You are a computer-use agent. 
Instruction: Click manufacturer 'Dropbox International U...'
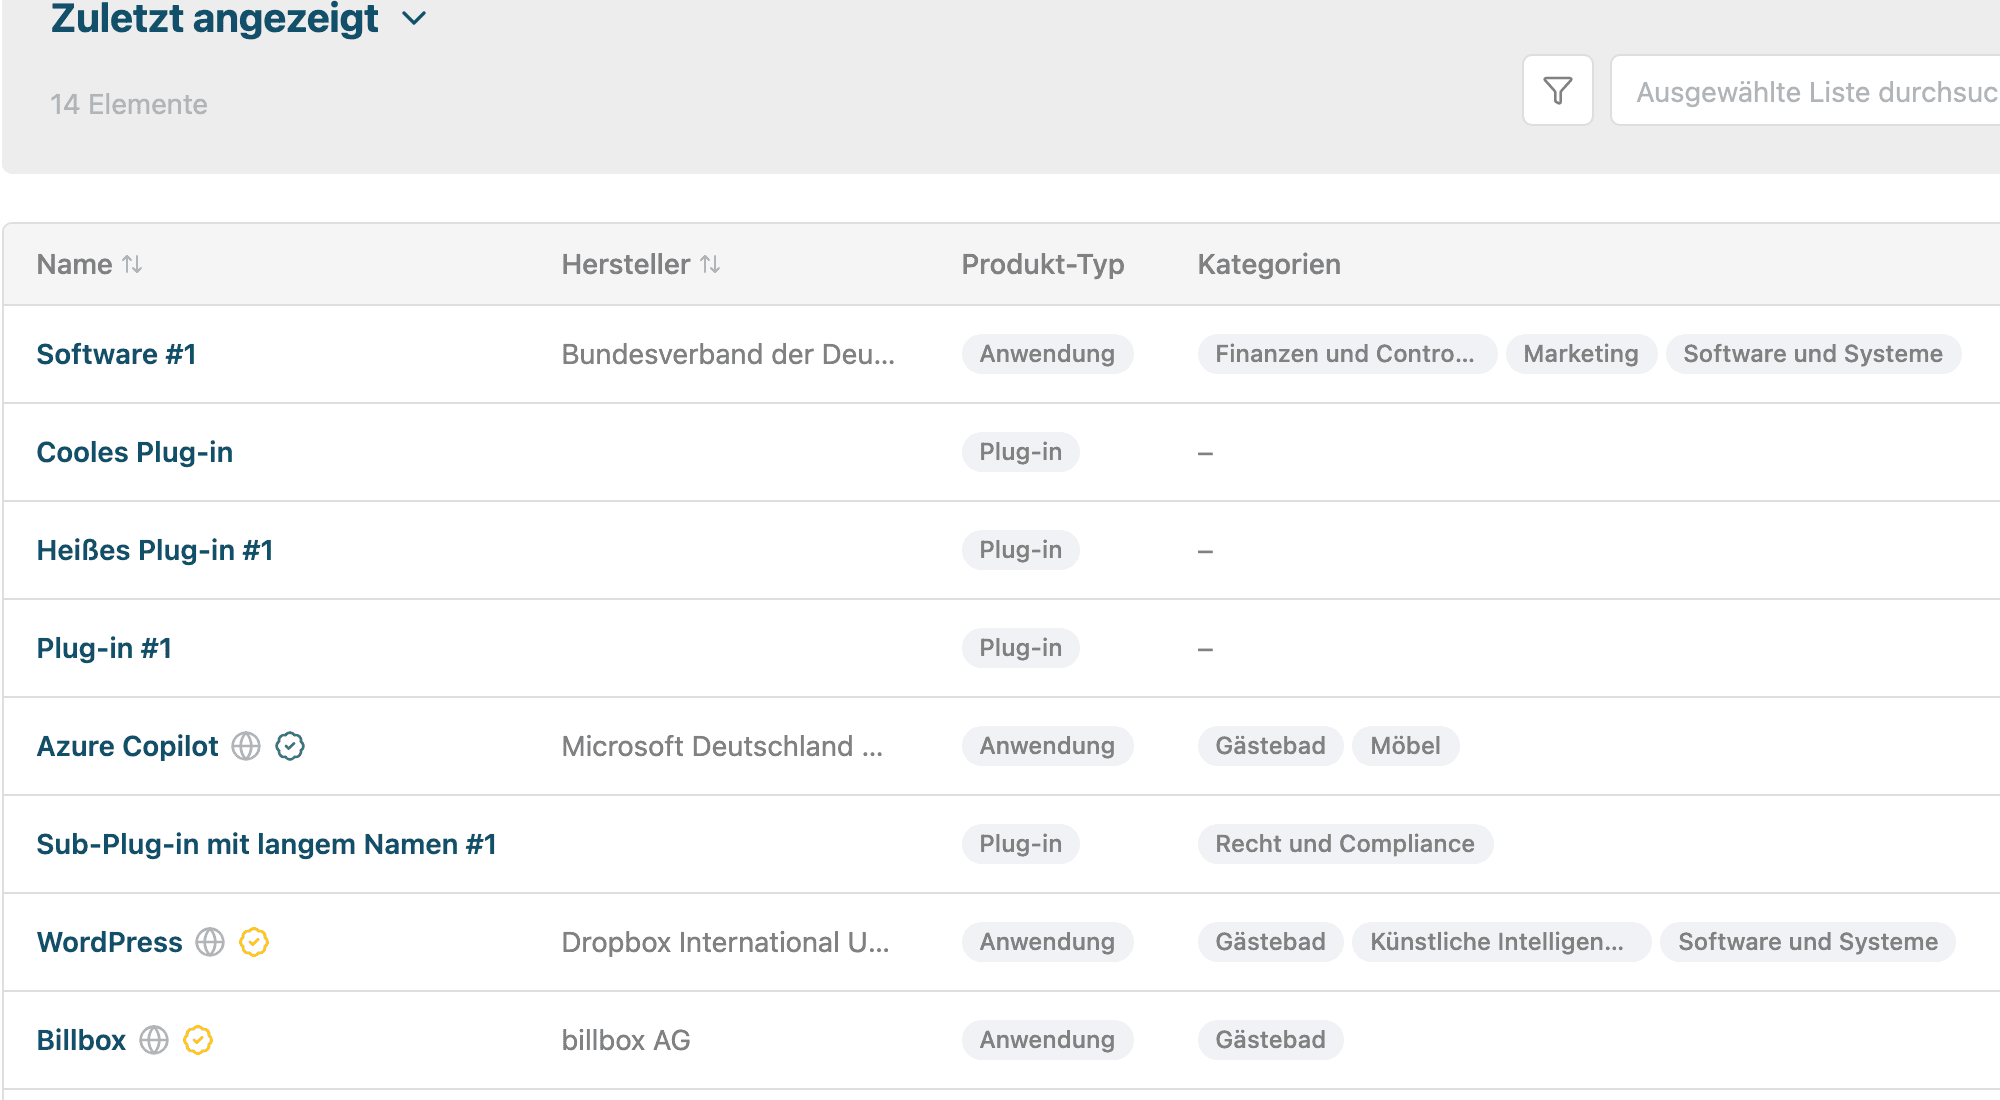(725, 942)
